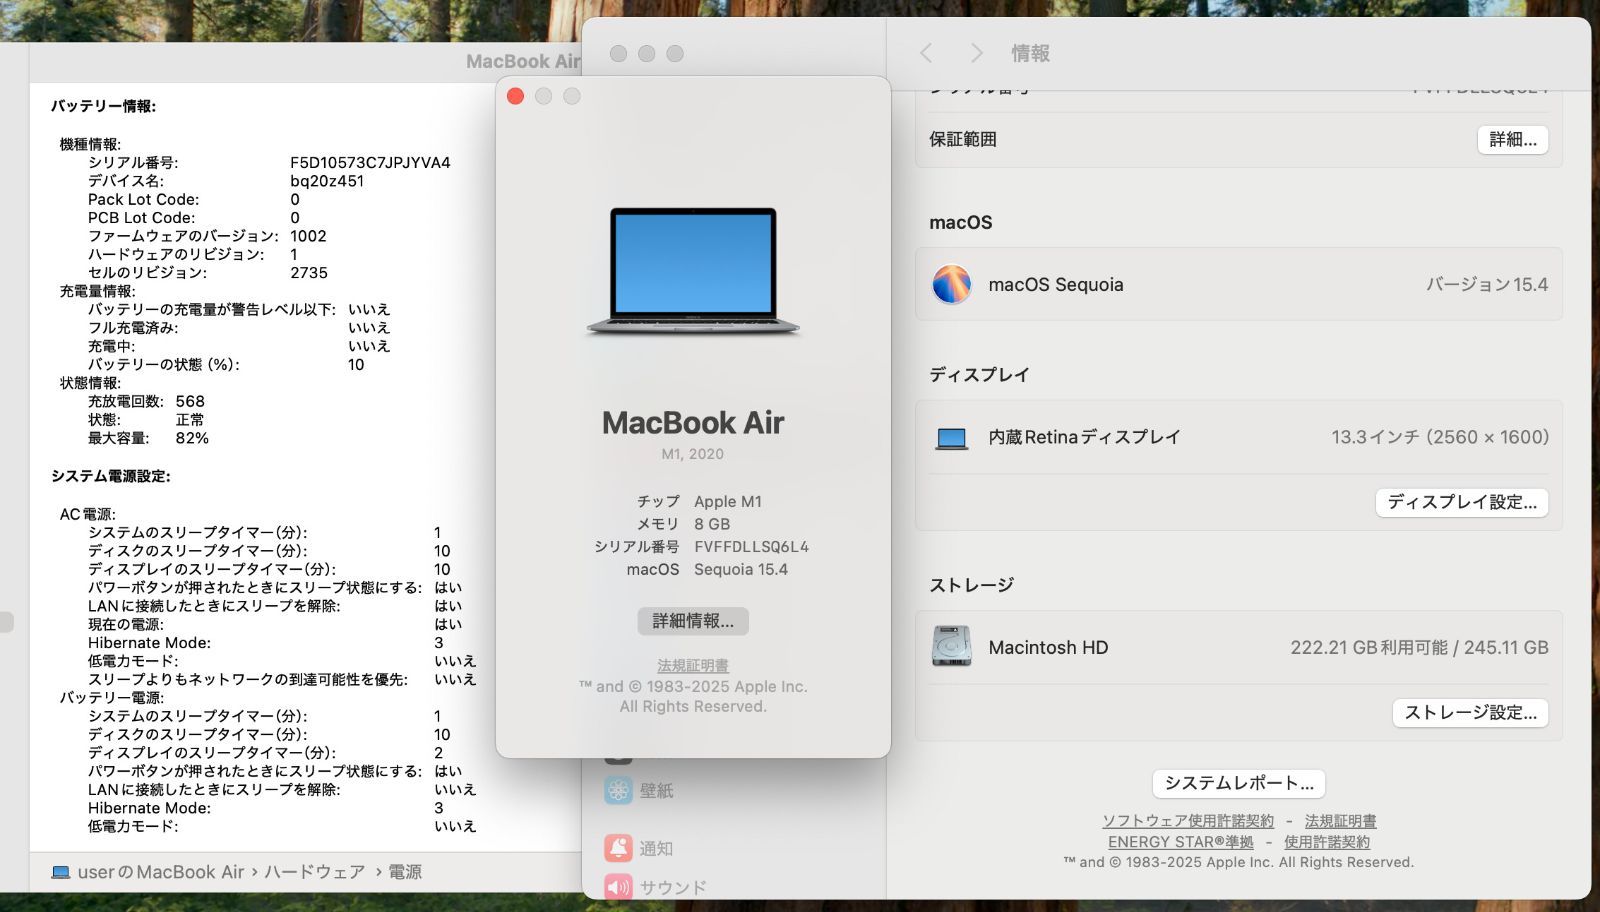Screen dimensions: 1600x912
Task: Click バージョン15.4 text in macOS row
Action: click(1487, 284)
